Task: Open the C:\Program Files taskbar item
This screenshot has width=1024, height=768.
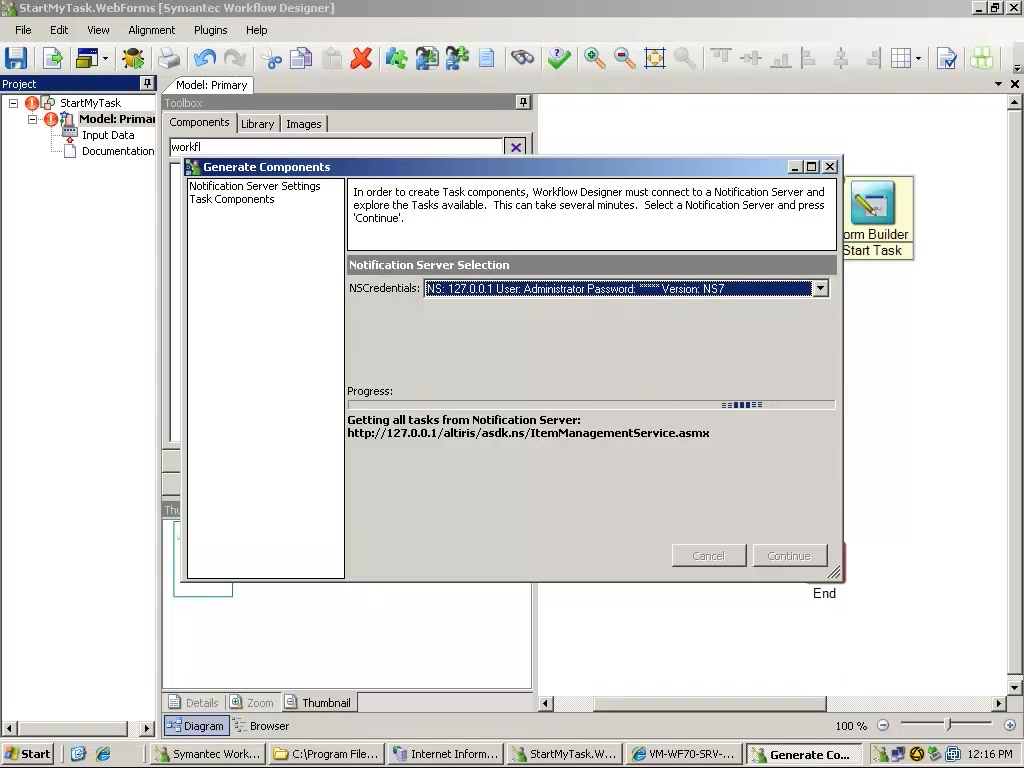Action: (x=328, y=754)
